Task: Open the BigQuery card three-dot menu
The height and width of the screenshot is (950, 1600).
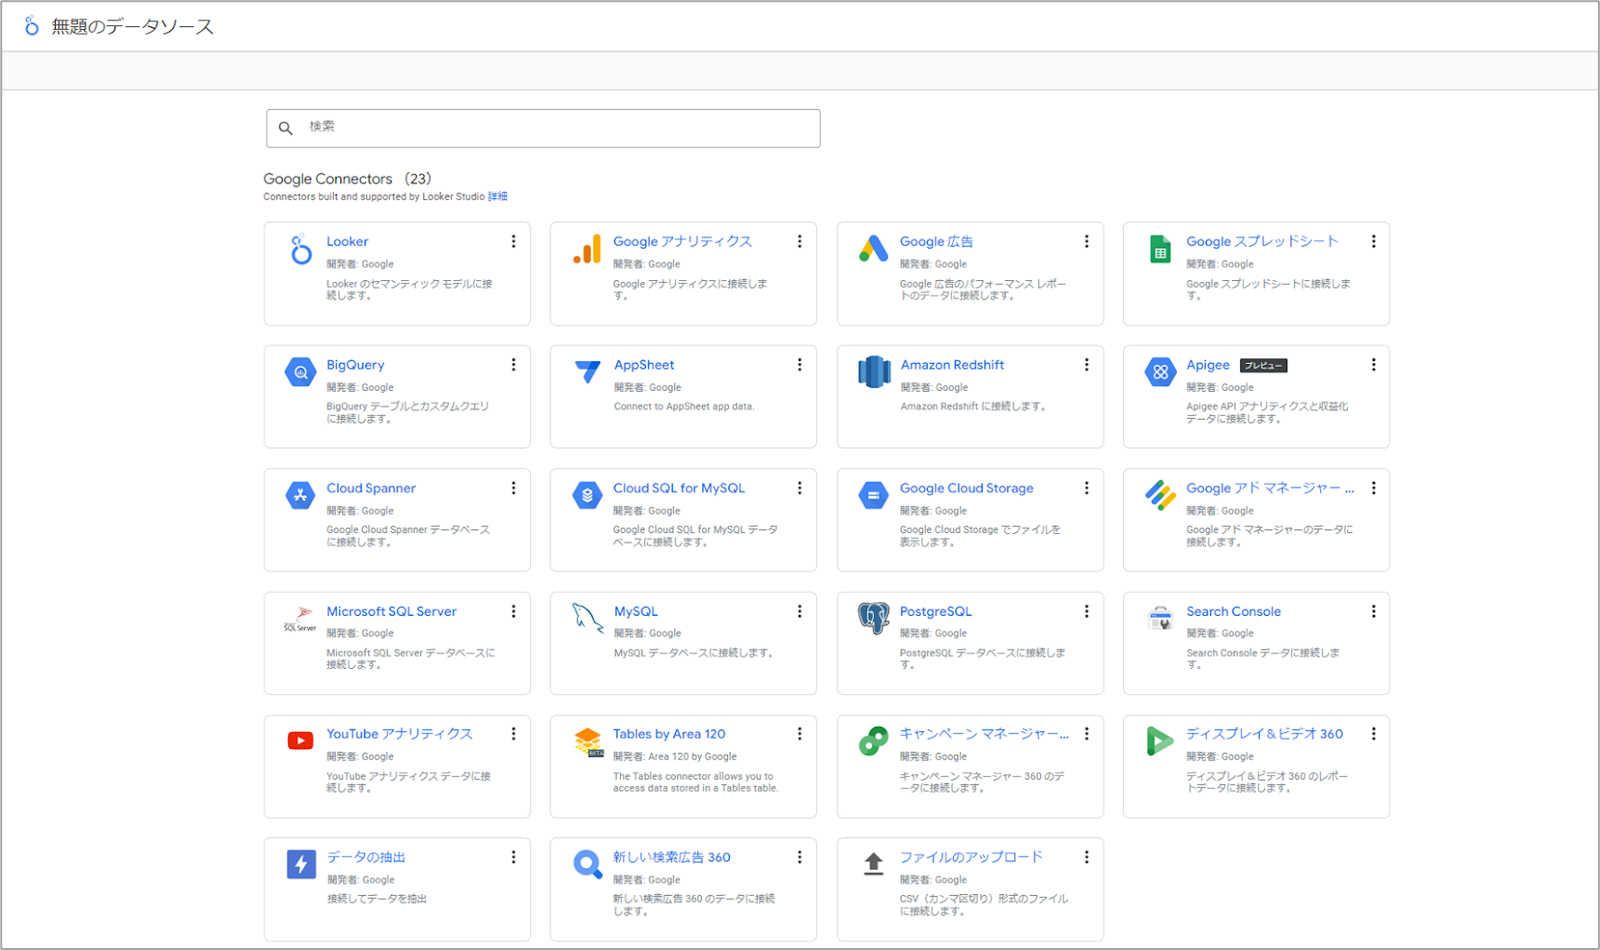Action: pos(513,365)
